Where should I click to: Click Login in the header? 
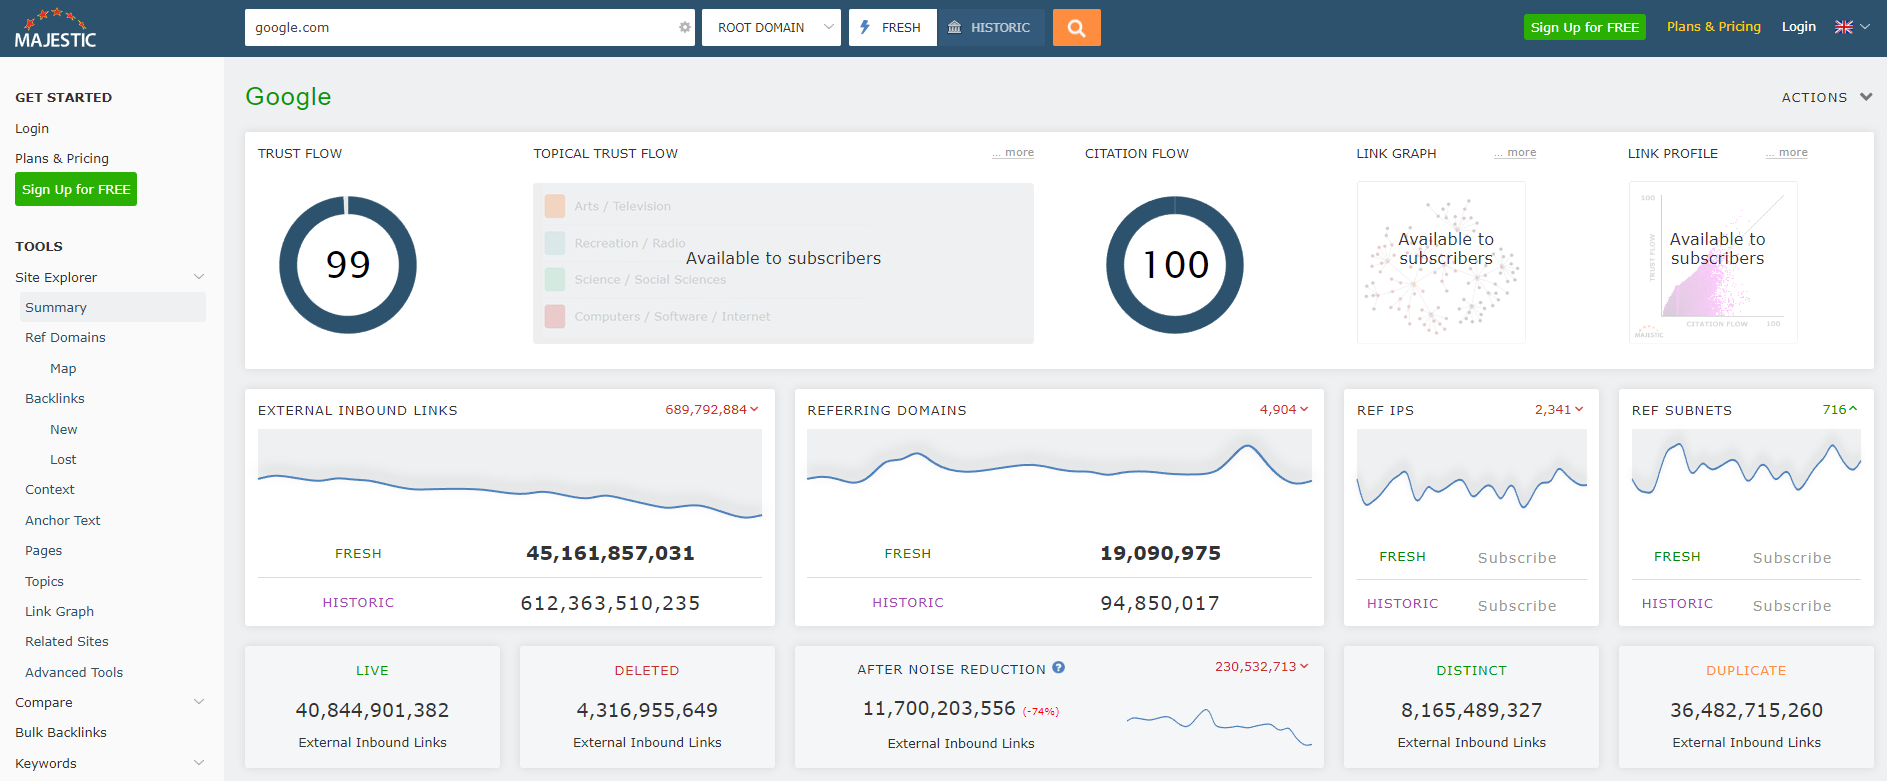[1799, 27]
